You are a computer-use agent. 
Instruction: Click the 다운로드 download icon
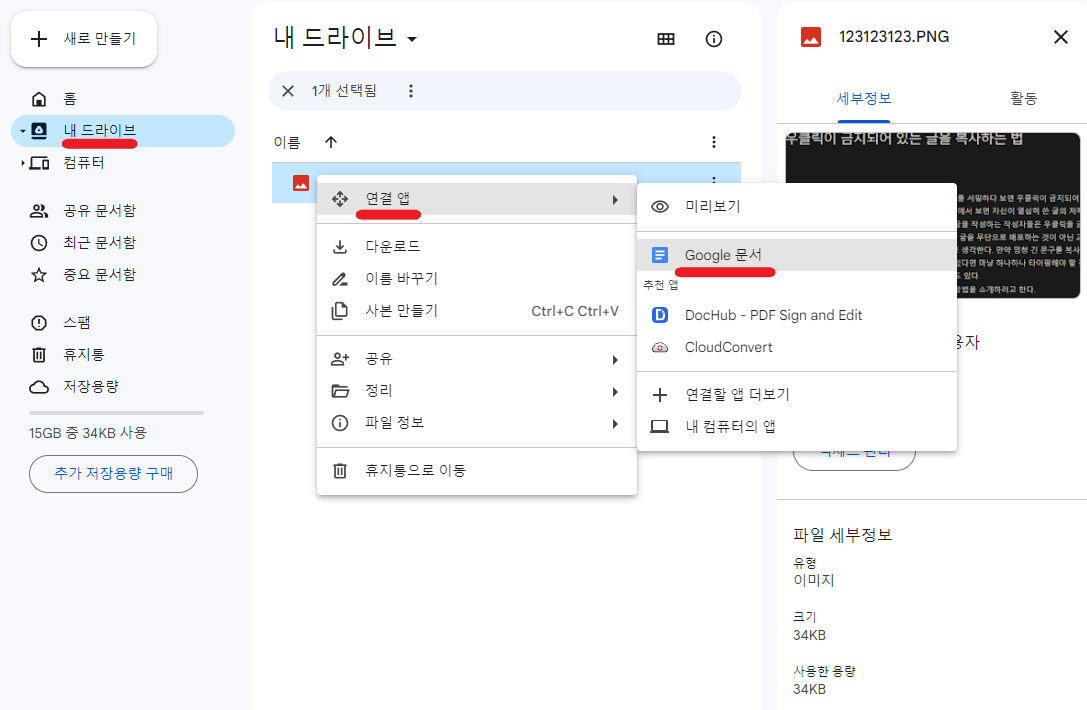tap(340, 246)
